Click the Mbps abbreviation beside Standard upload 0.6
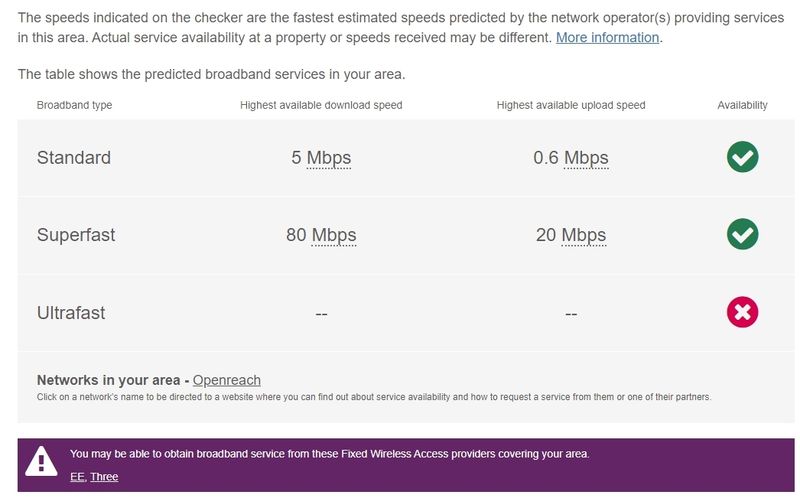The width and height of the screenshot is (800, 502). click(x=585, y=158)
